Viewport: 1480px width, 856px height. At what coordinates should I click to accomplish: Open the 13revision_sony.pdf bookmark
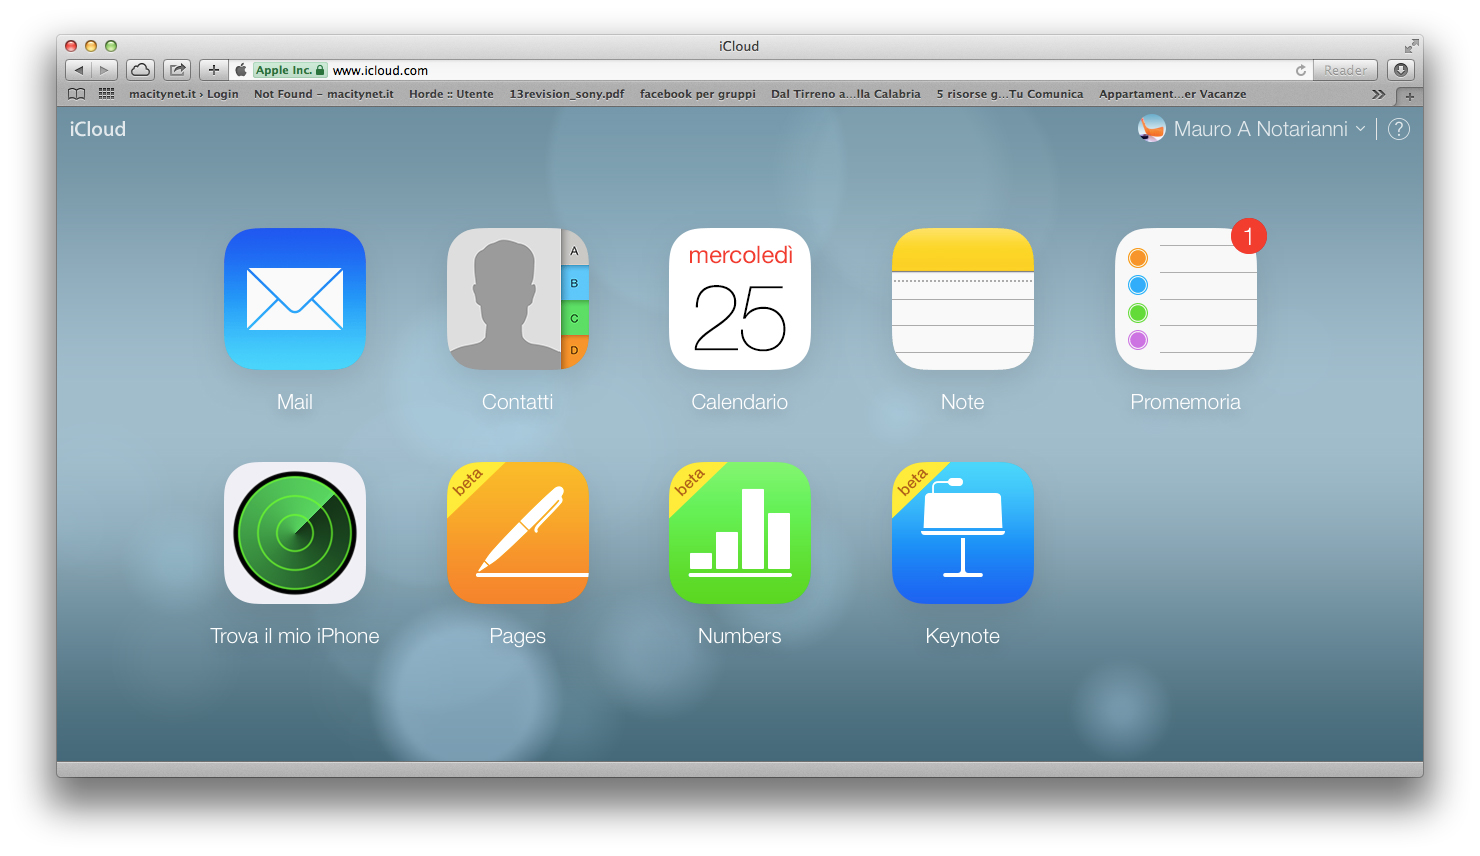tap(567, 94)
